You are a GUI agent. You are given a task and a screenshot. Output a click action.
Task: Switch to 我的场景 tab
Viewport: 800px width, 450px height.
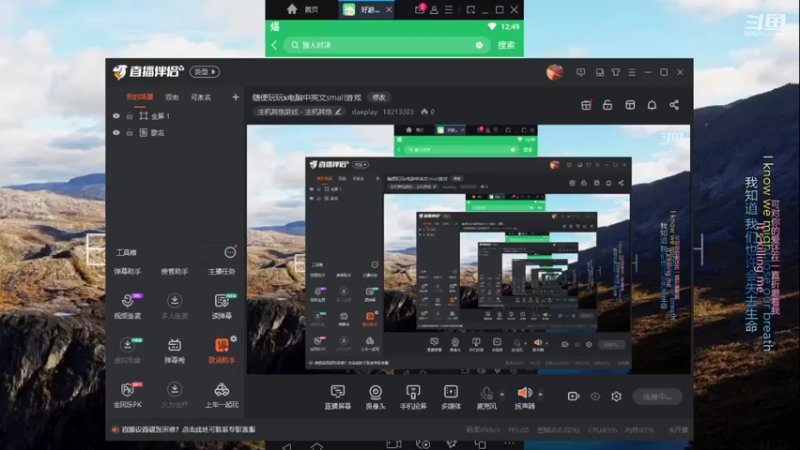[x=139, y=97]
